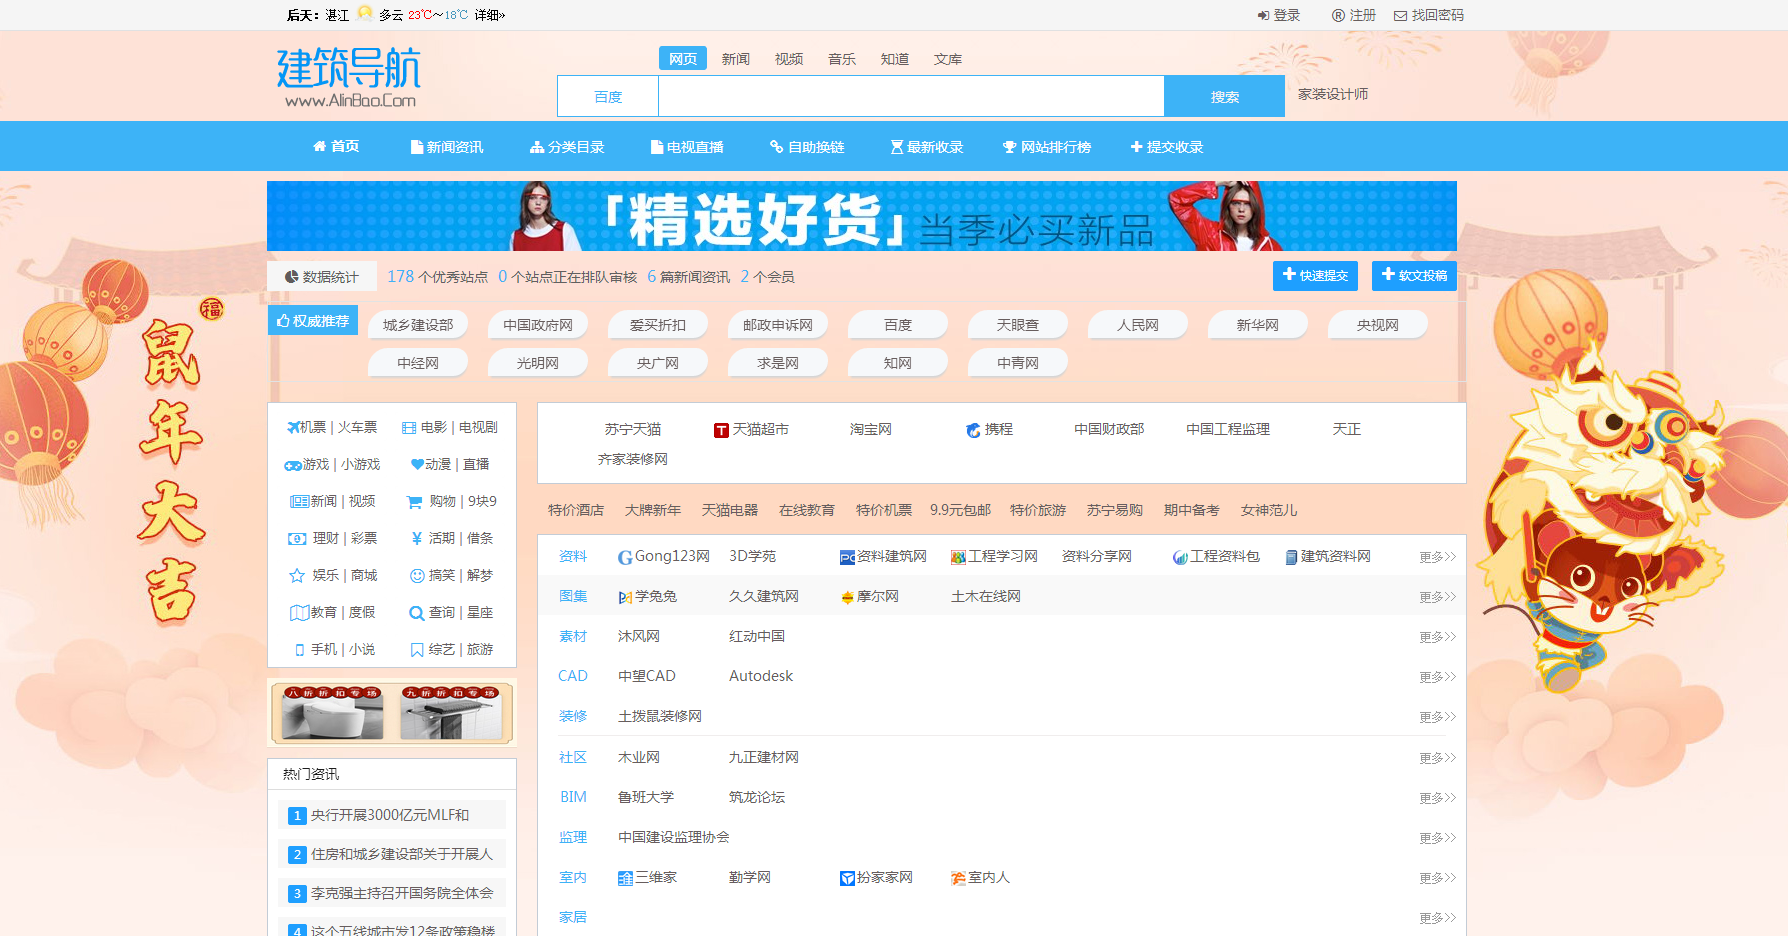
Task: Expand 更多>> in the 社区 row
Action: click(1438, 758)
